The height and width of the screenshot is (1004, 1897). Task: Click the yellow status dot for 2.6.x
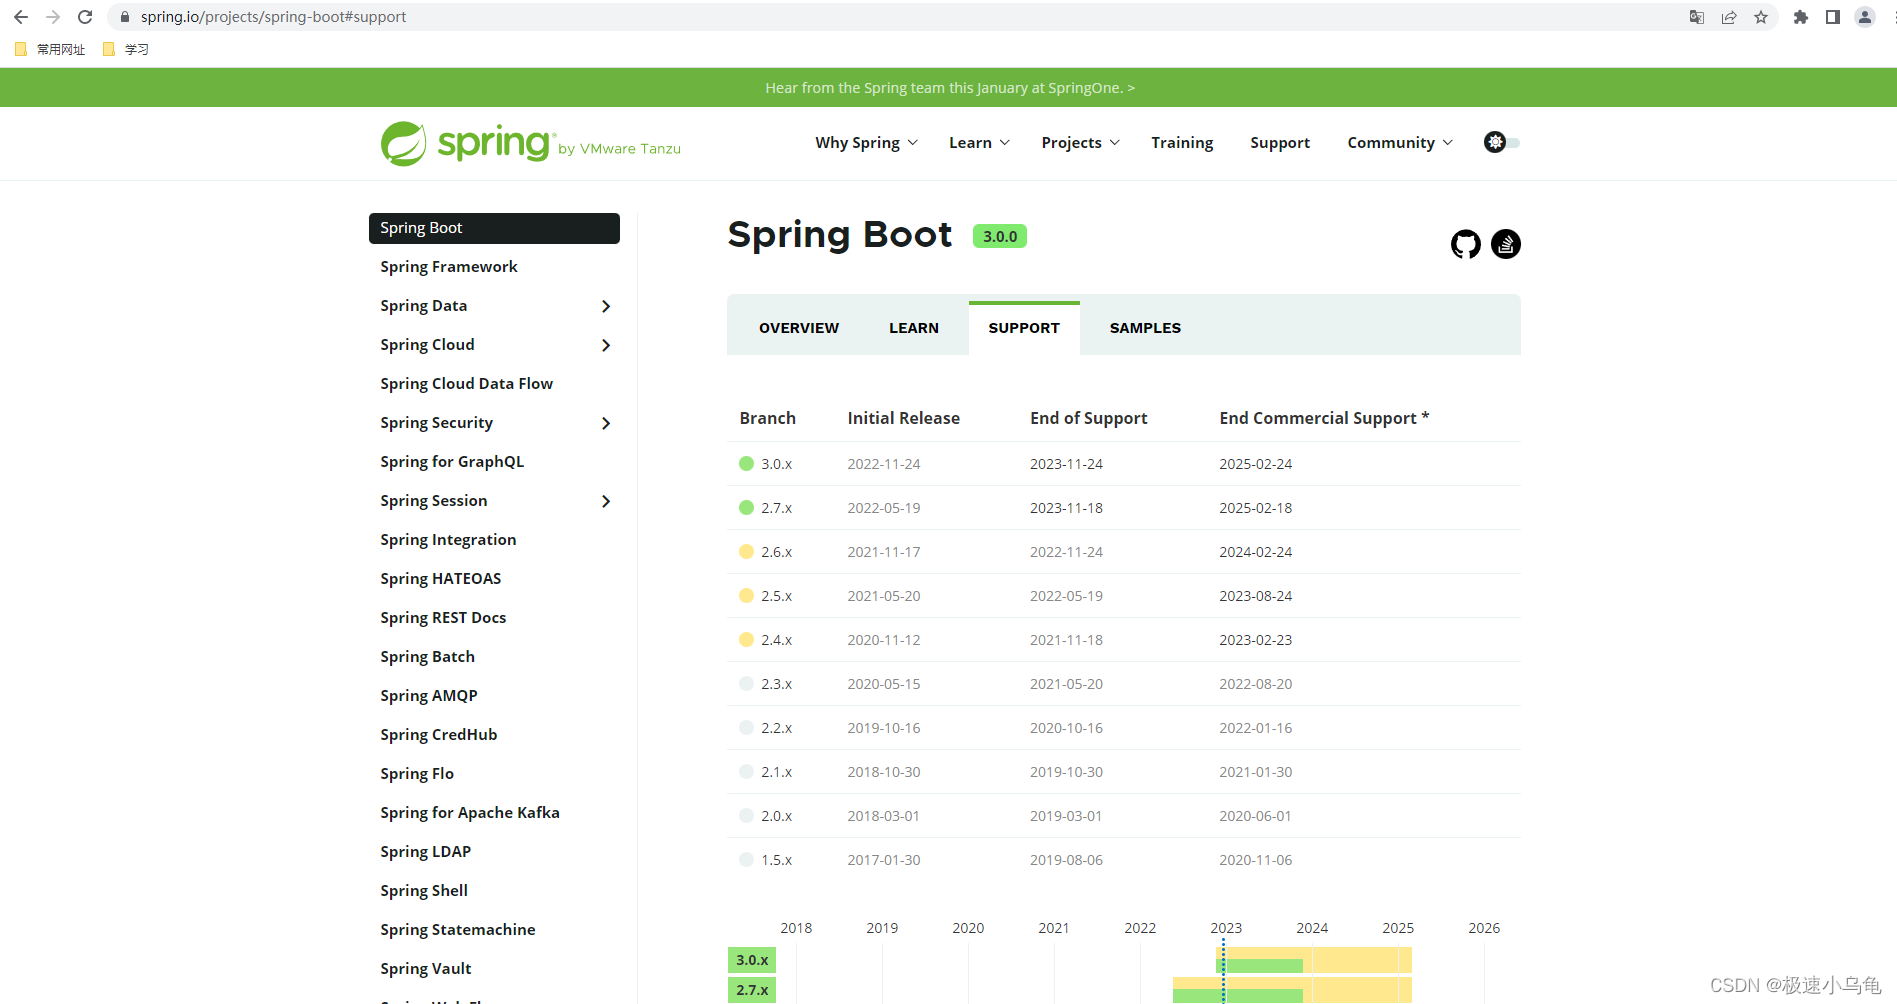(x=746, y=551)
